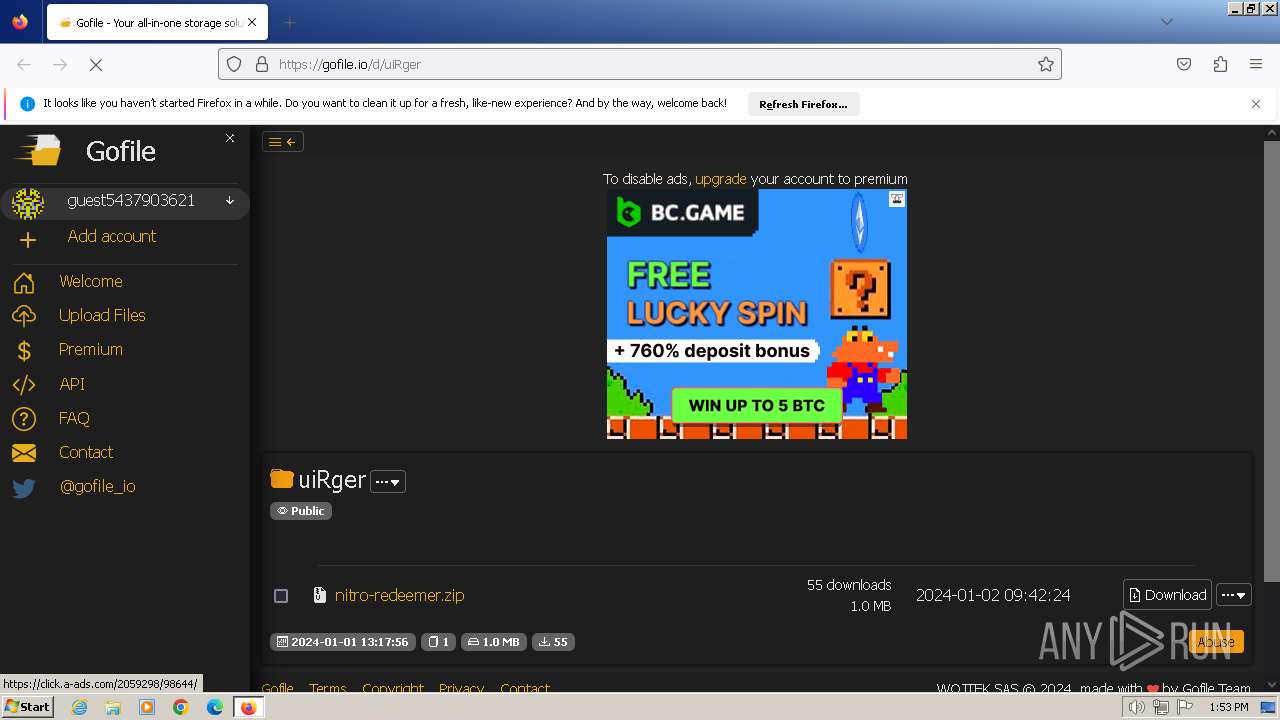The width and height of the screenshot is (1280, 720).
Task: Click the API code brackets icon
Action: (24, 384)
